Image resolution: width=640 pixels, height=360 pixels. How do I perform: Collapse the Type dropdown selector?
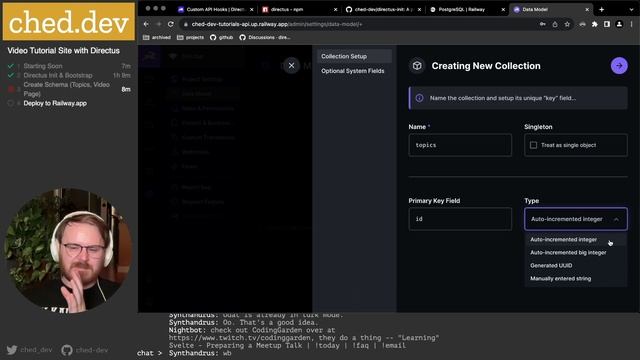point(576,219)
